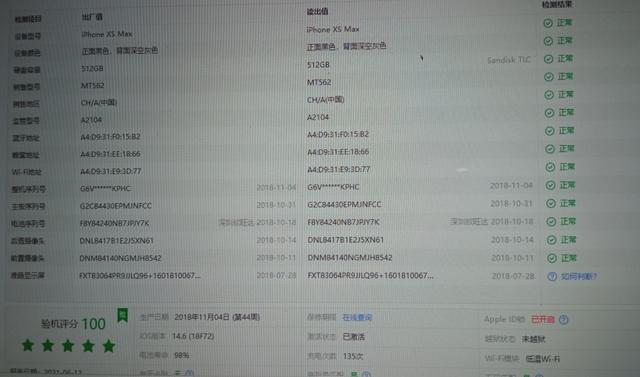This screenshot has width=640, height=377.
Task: Click the check icon for front camera DNM84140NGMJH8542
Action: tap(552, 258)
